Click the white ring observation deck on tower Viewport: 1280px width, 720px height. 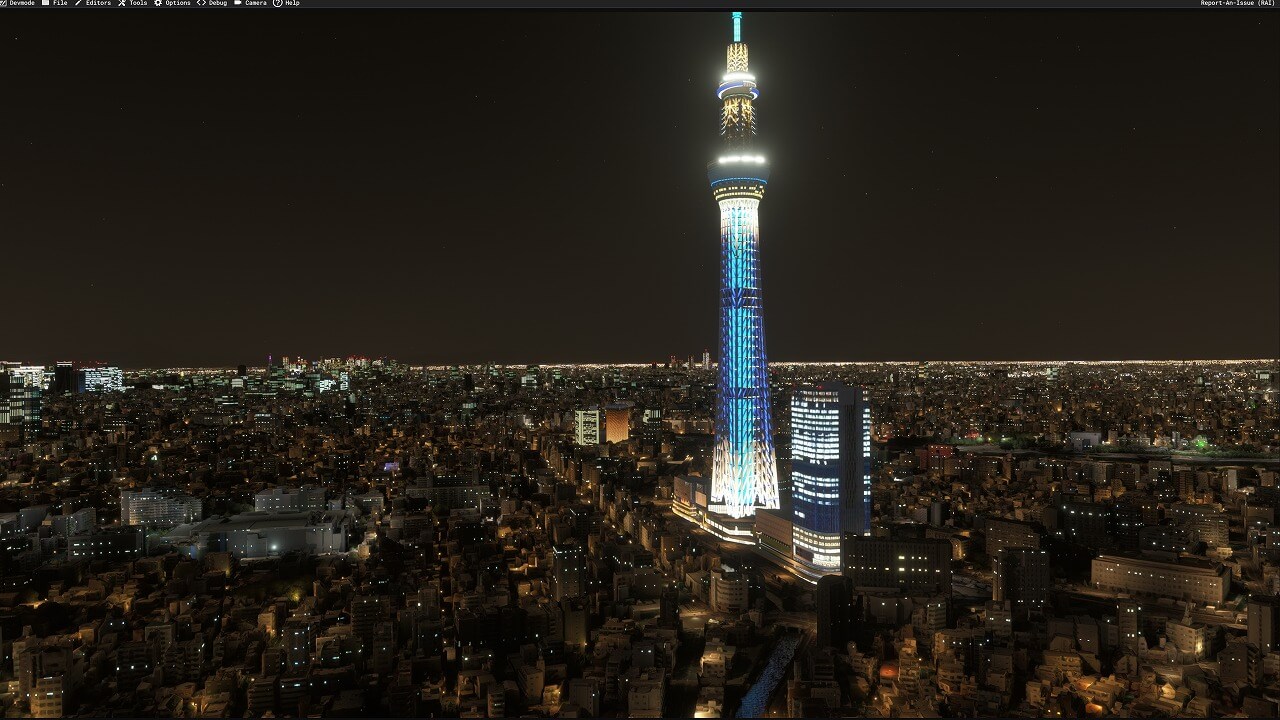[740, 160]
